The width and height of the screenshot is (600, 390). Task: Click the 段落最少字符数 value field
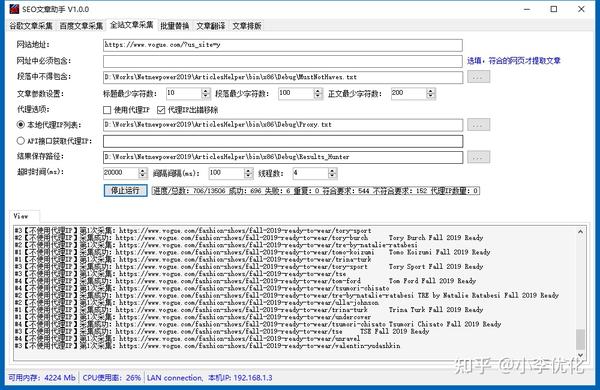click(296, 93)
